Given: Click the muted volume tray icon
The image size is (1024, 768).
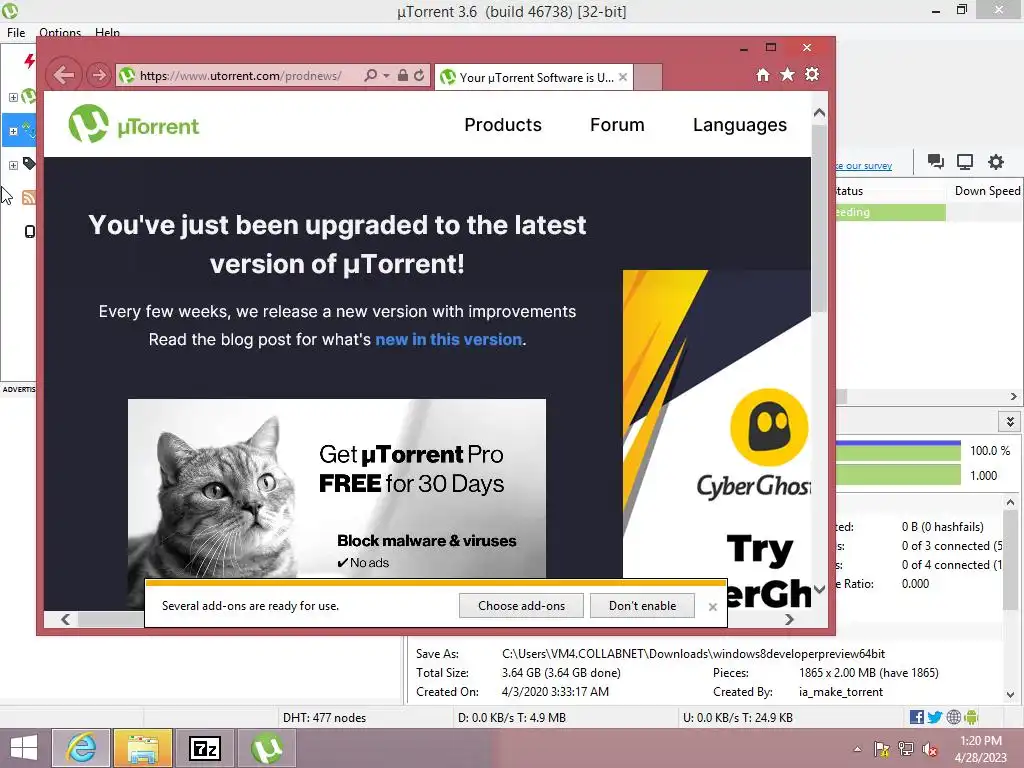Looking at the screenshot, I should (930, 749).
